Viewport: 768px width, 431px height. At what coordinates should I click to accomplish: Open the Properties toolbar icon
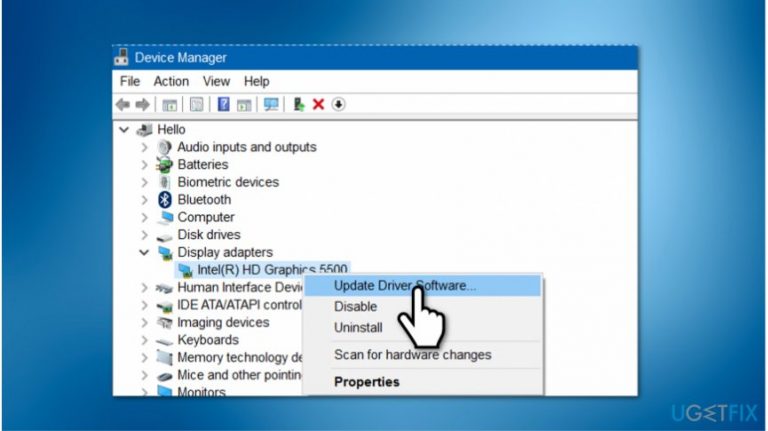coord(196,104)
